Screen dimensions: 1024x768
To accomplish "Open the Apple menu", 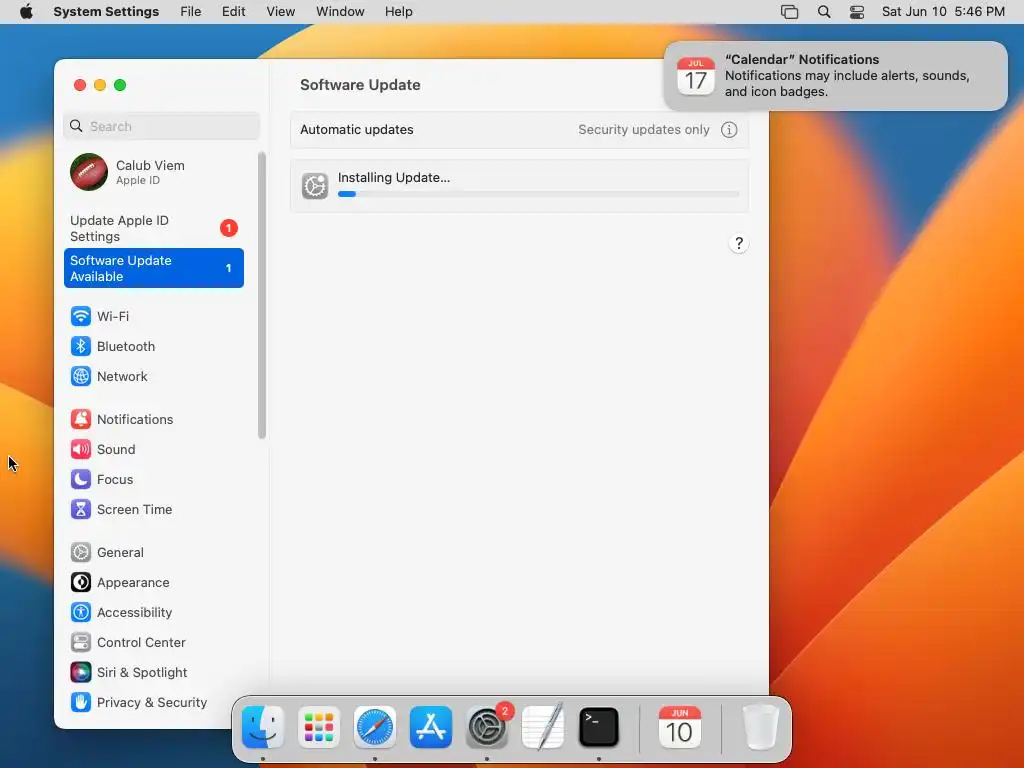I will coord(26,12).
